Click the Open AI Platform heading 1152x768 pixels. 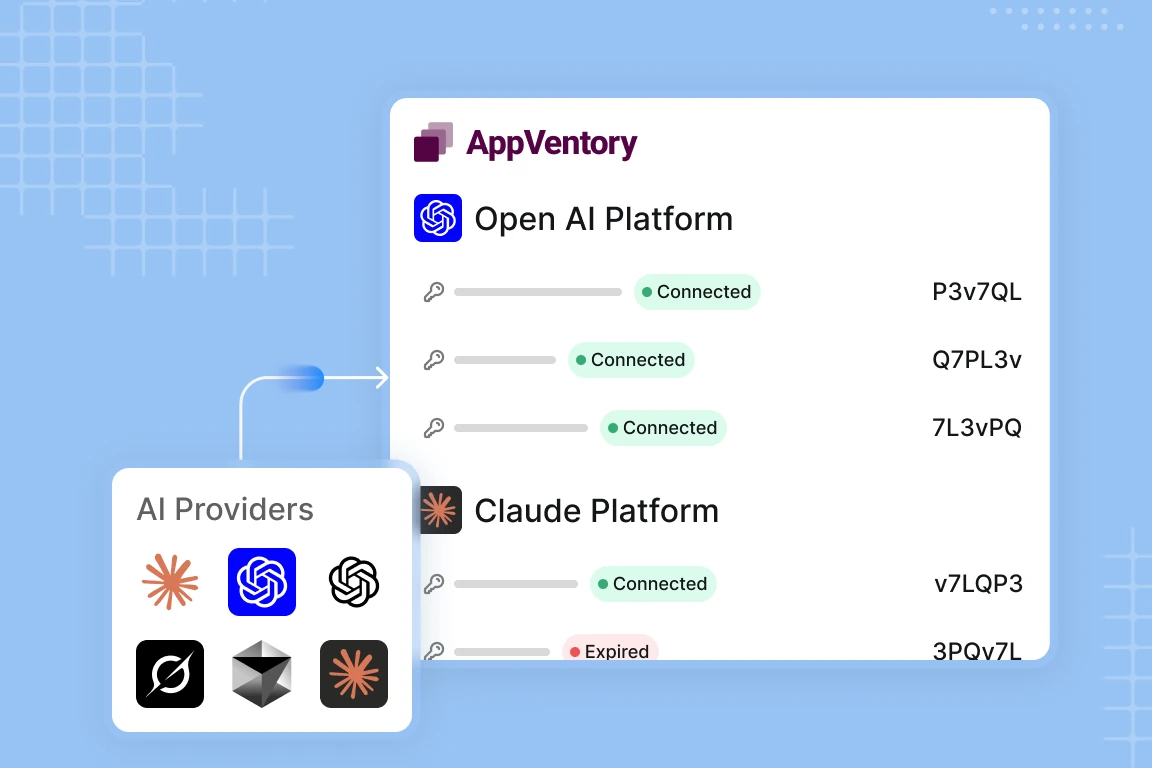click(604, 219)
